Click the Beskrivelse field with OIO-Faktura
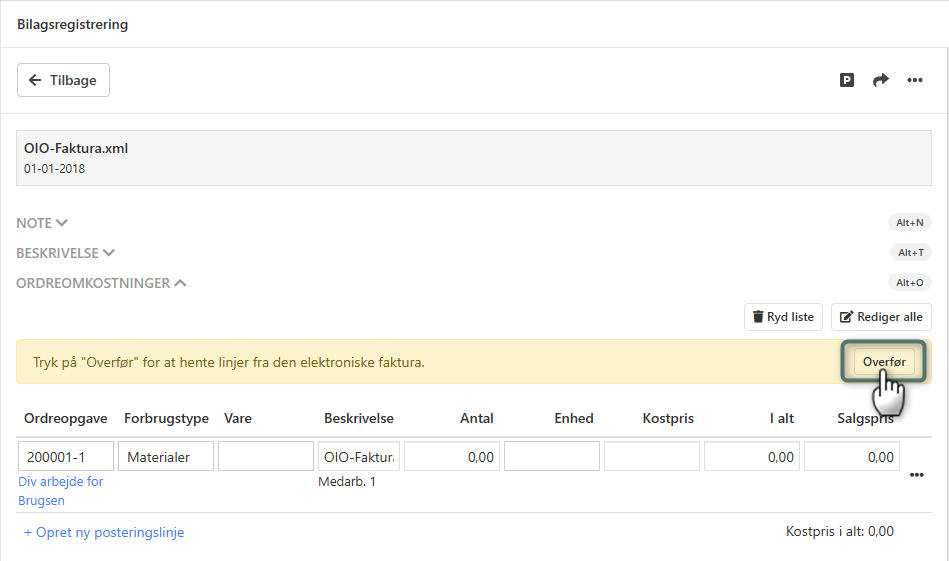This screenshot has width=949, height=561. [359, 456]
